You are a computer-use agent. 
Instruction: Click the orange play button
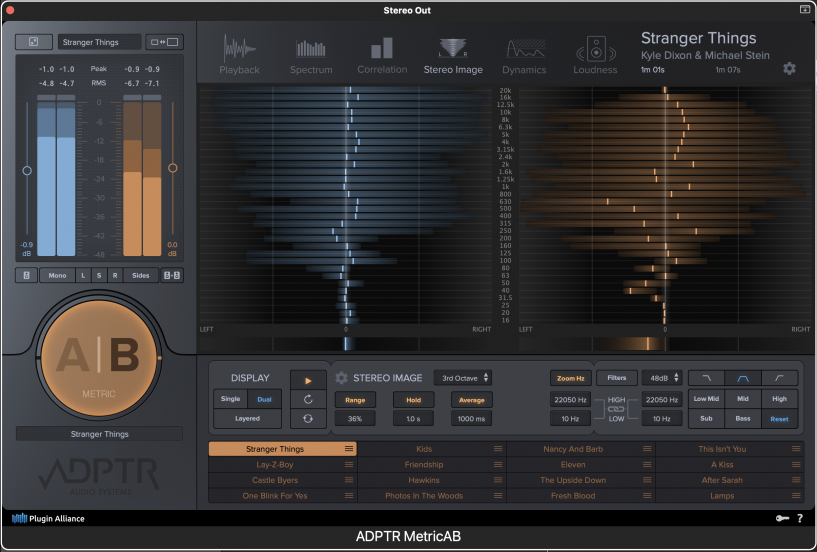[307, 380]
